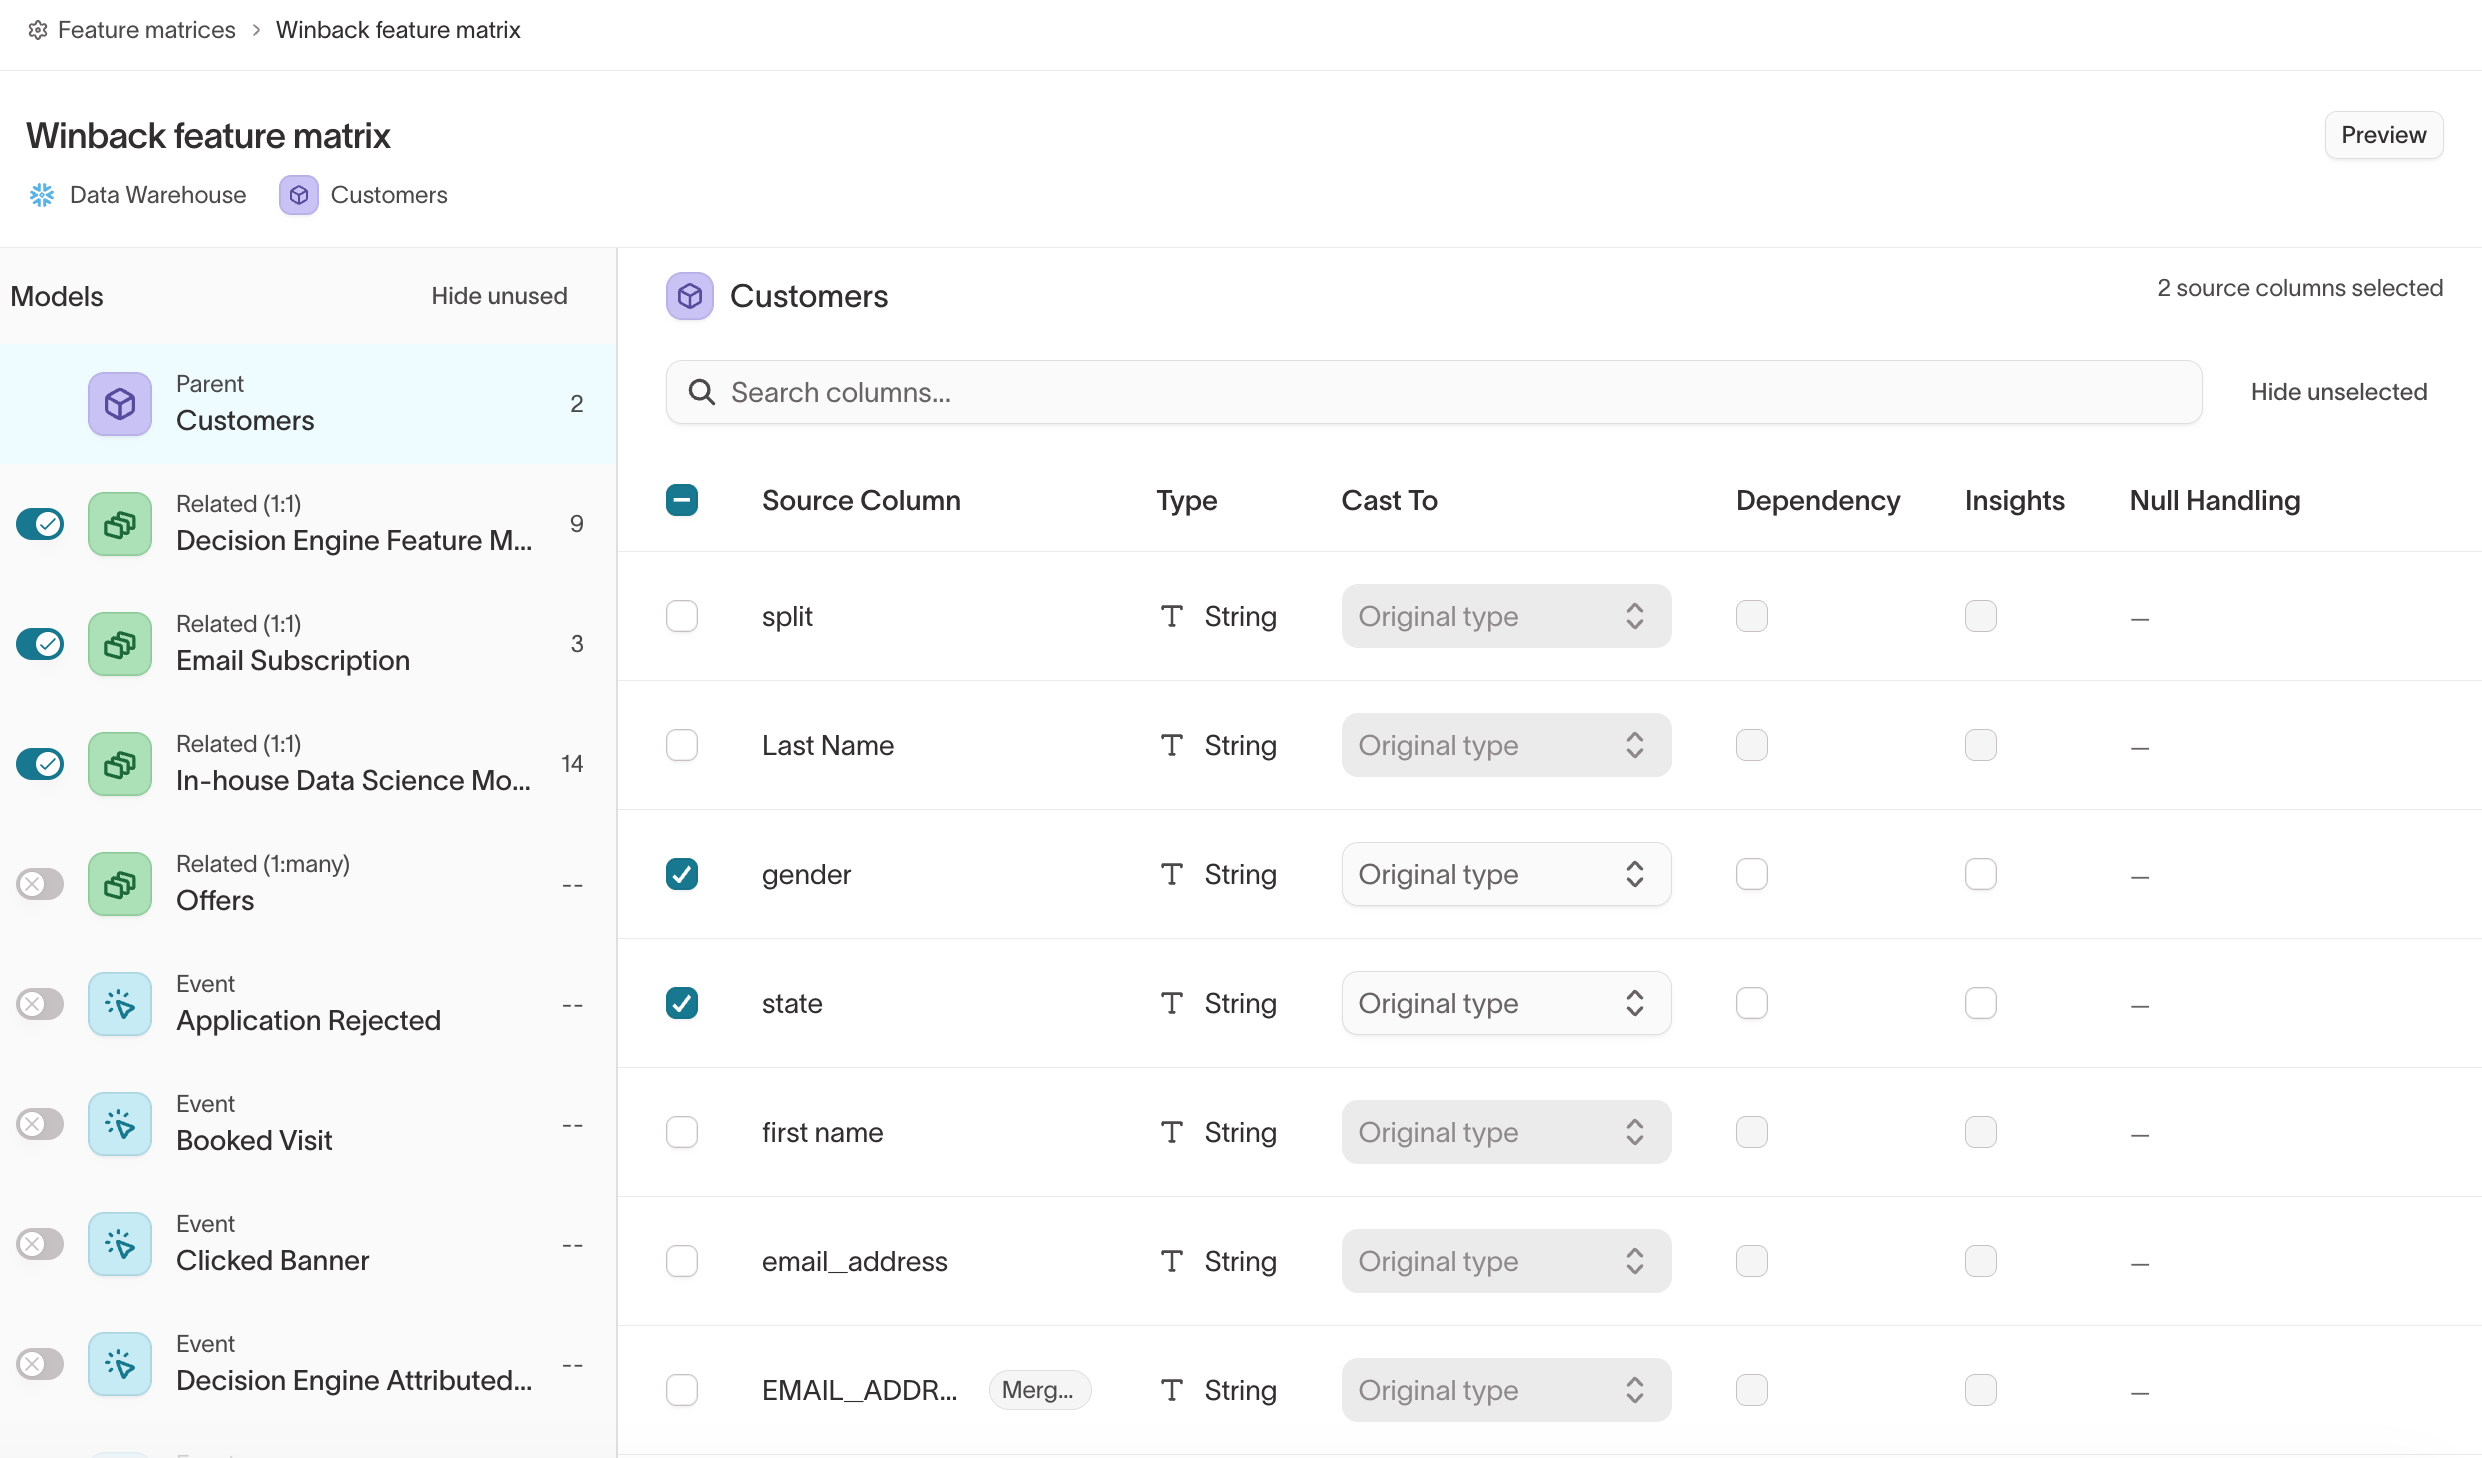Image resolution: width=2482 pixels, height=1458 pixels.
Task: Check the Insights box for gender
Action: [1981, 874]
